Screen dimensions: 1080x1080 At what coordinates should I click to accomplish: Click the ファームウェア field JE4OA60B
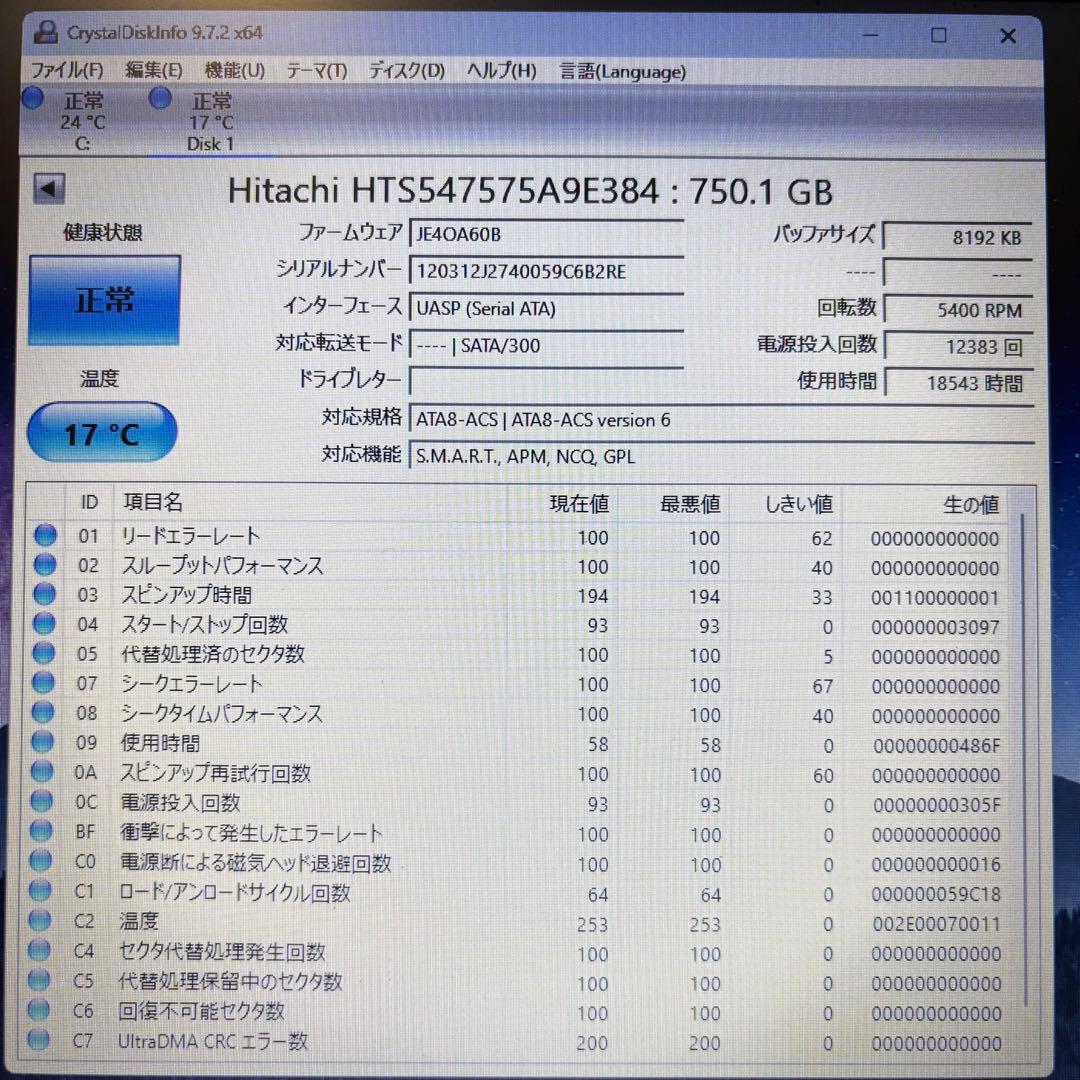(546, 233)
